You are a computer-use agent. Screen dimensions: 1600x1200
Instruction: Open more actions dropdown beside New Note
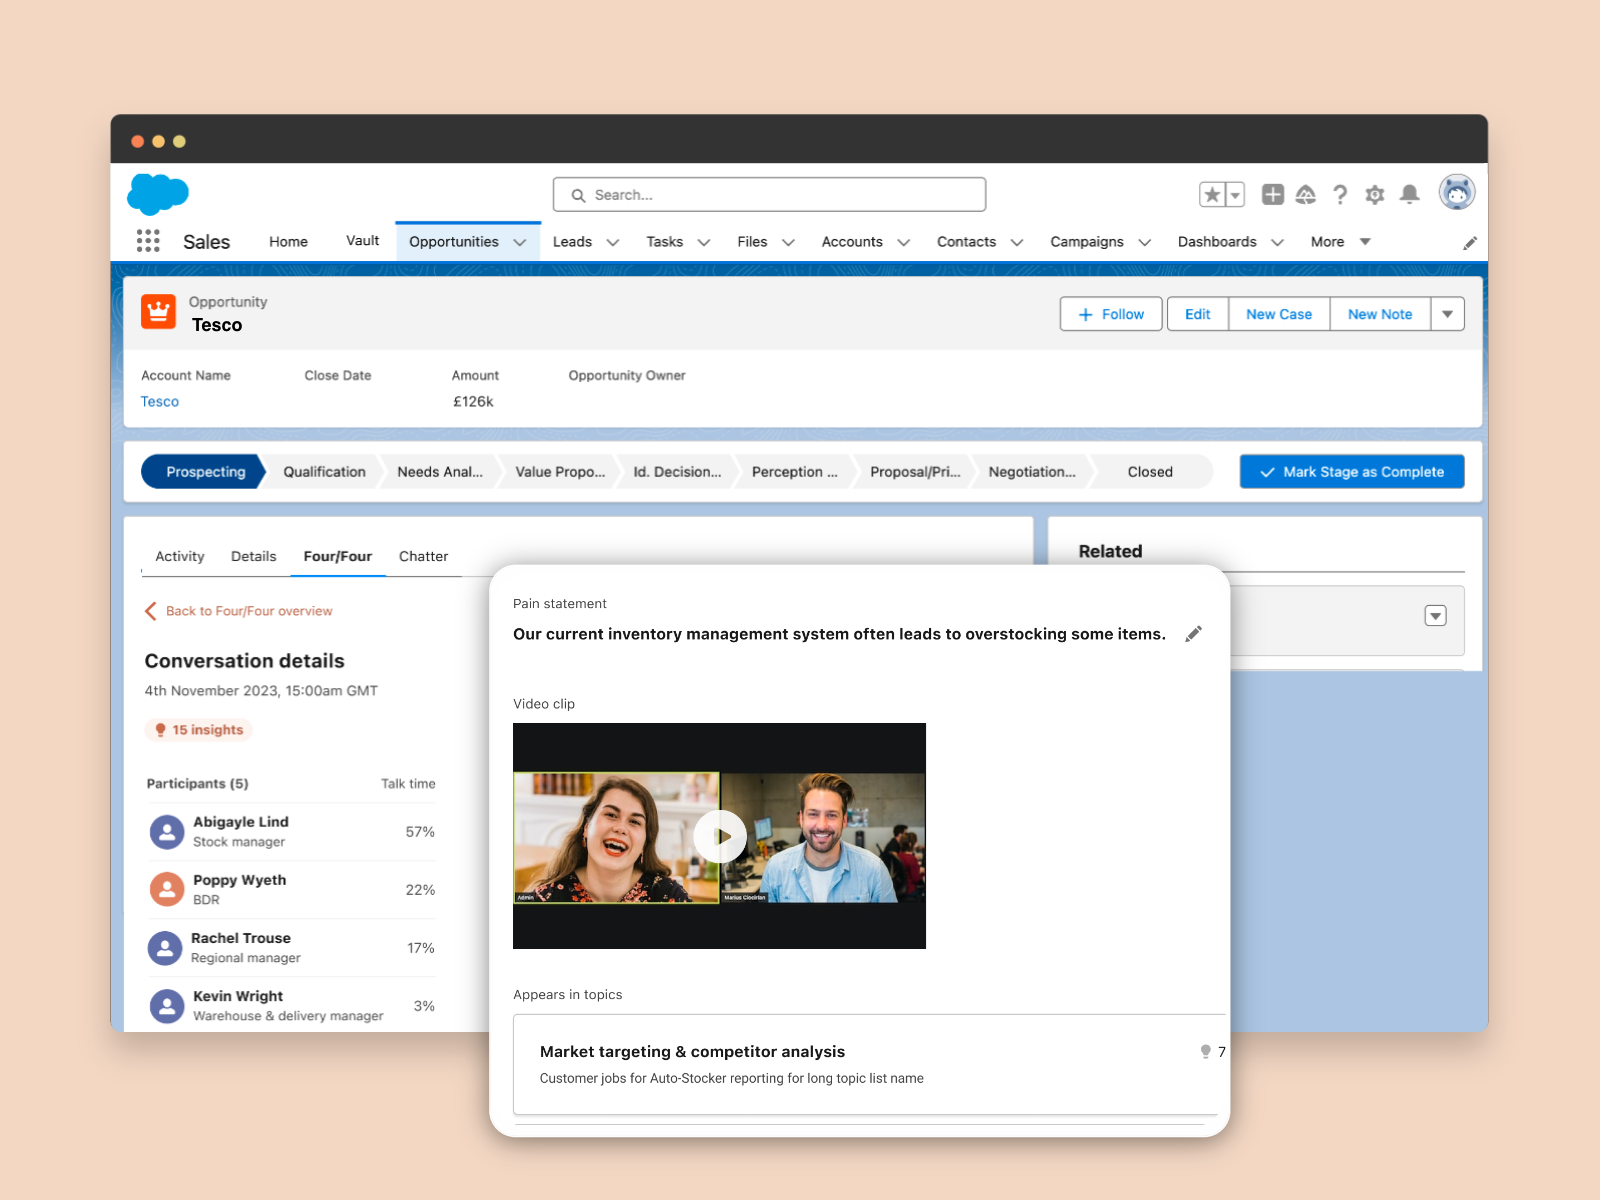pos(1447,314)
